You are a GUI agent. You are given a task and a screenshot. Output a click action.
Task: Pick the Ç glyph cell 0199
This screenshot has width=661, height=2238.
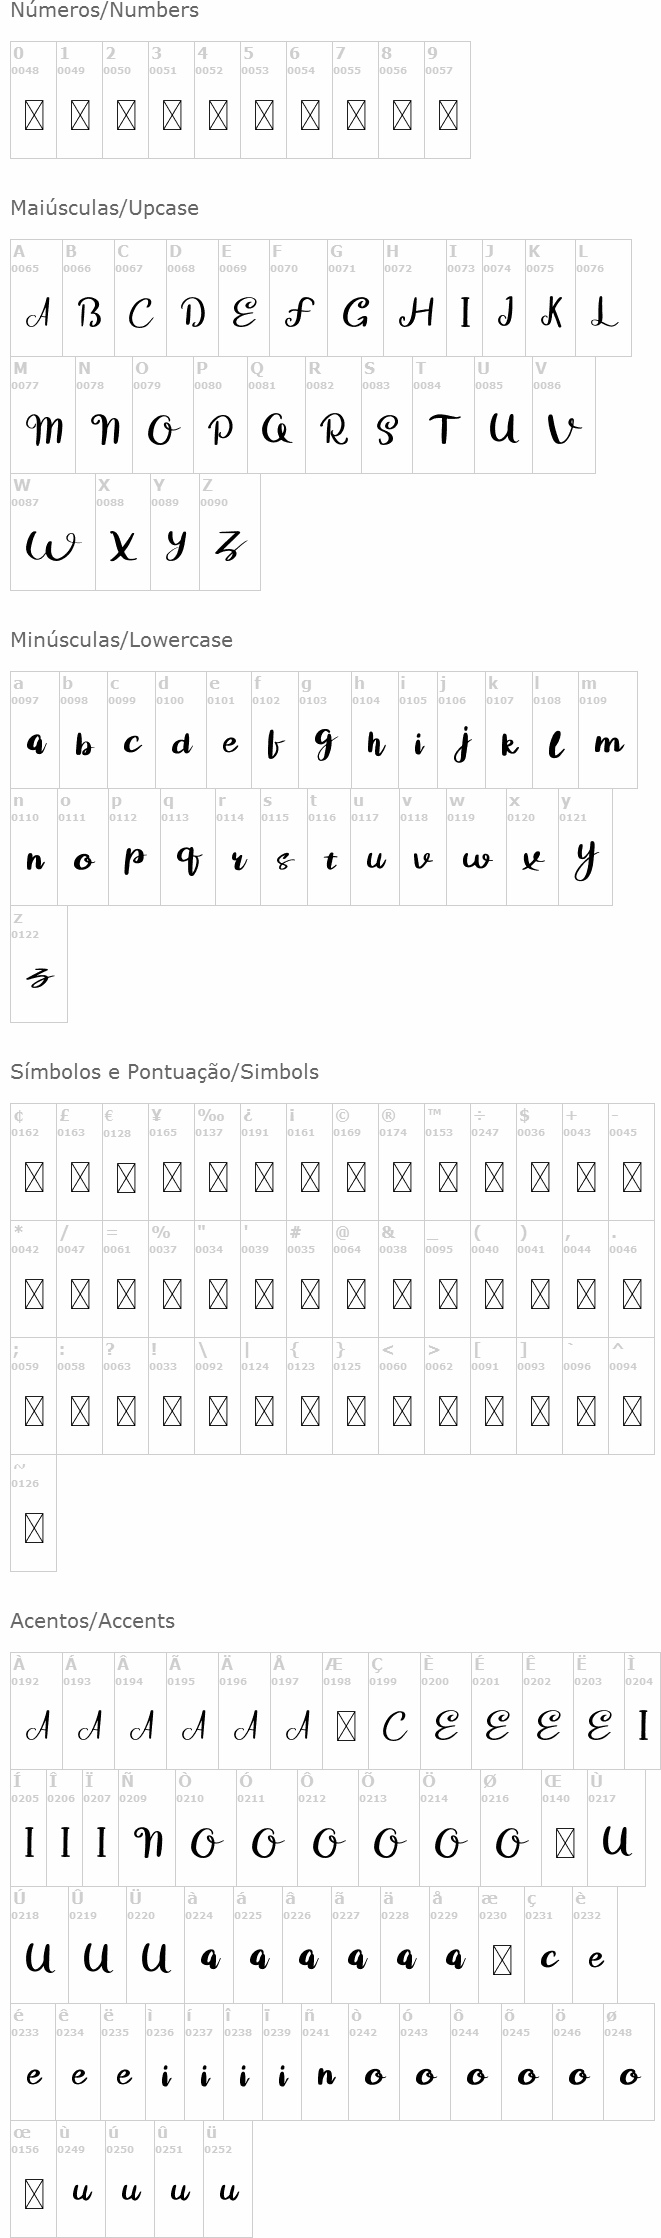pos(394,1711)
